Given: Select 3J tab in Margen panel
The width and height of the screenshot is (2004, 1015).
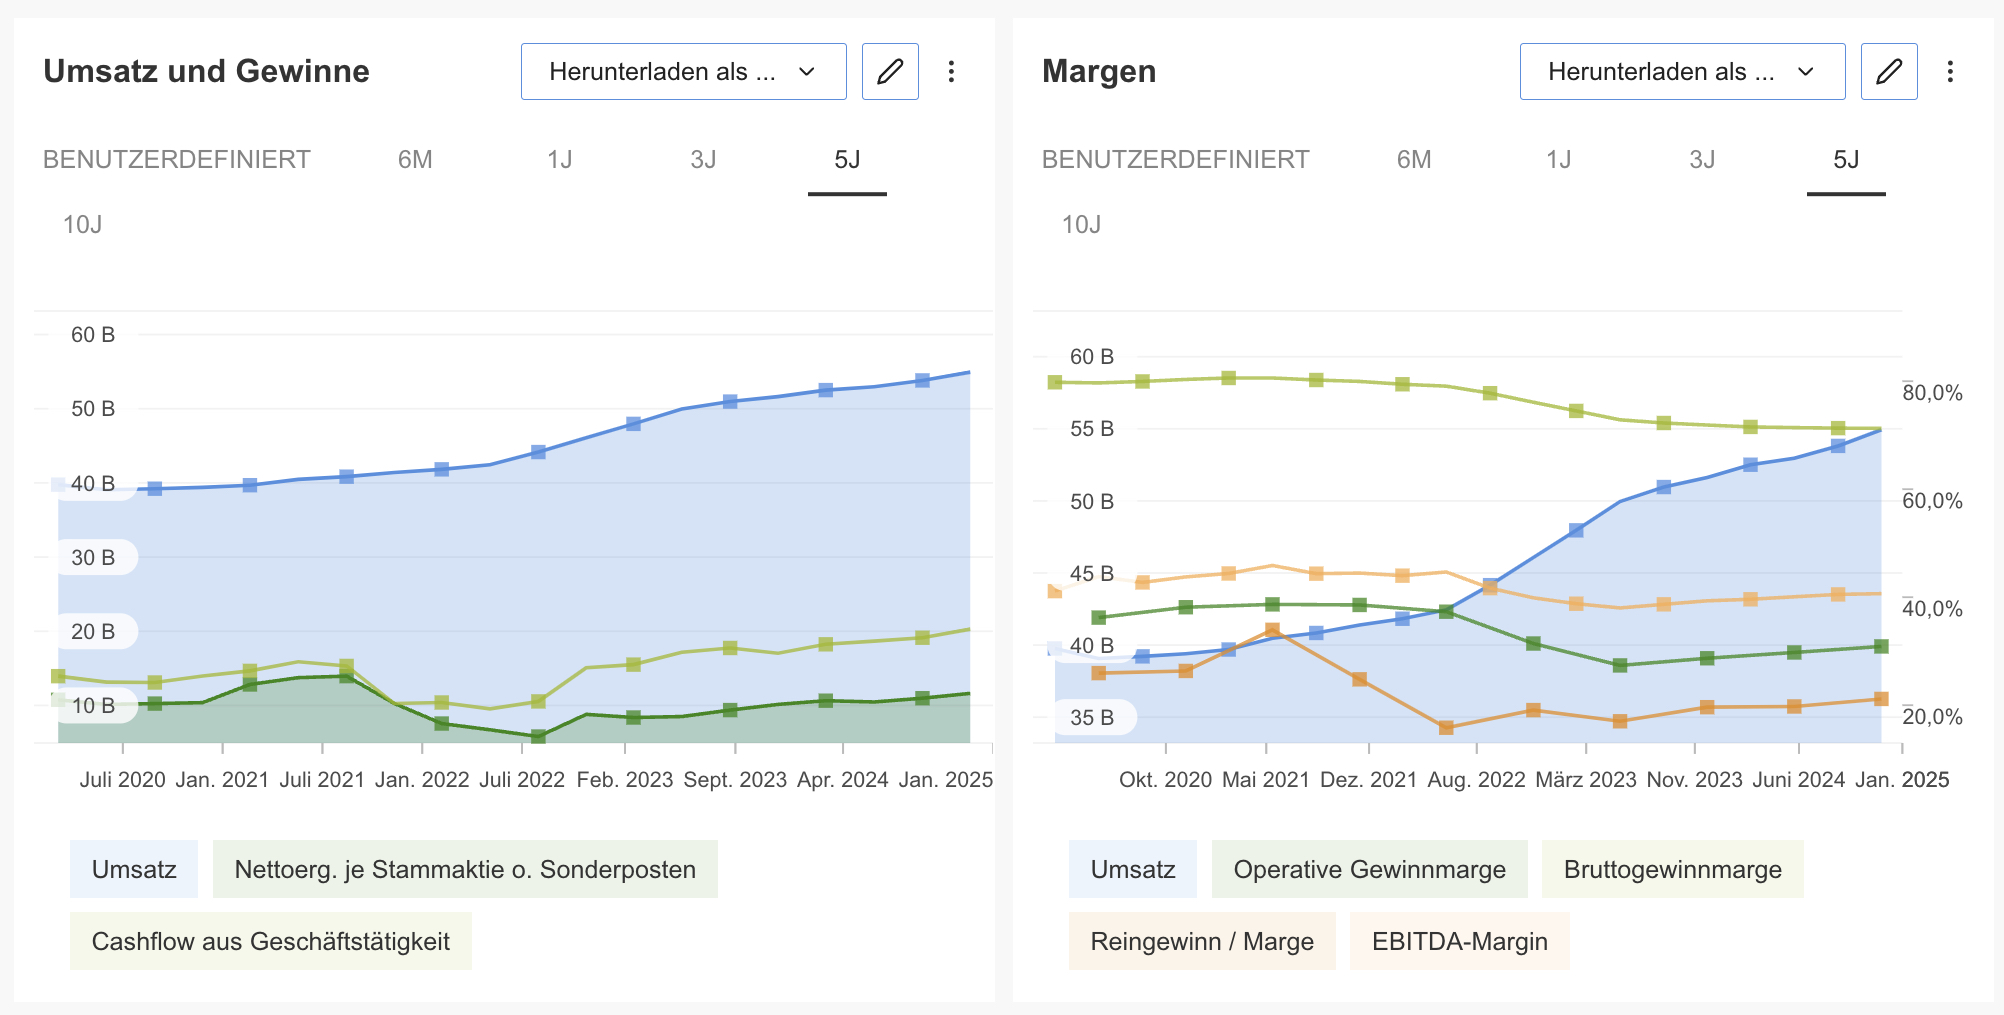Looking at the screenshot, I should pos(1702,160).
